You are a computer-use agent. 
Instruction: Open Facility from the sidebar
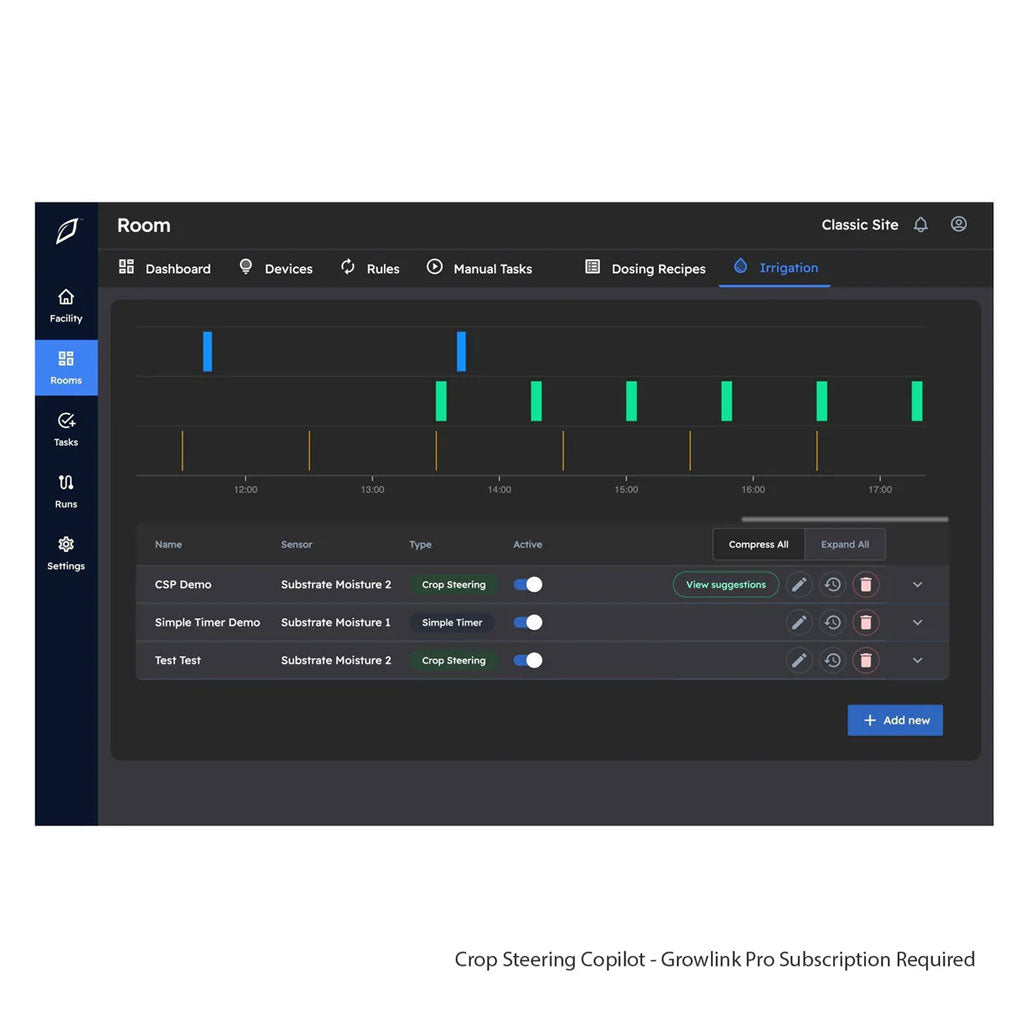pos(66,305)
